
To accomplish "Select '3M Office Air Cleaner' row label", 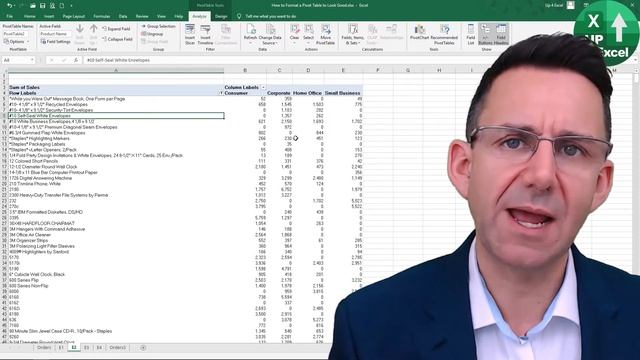I will tap(116, 235).
